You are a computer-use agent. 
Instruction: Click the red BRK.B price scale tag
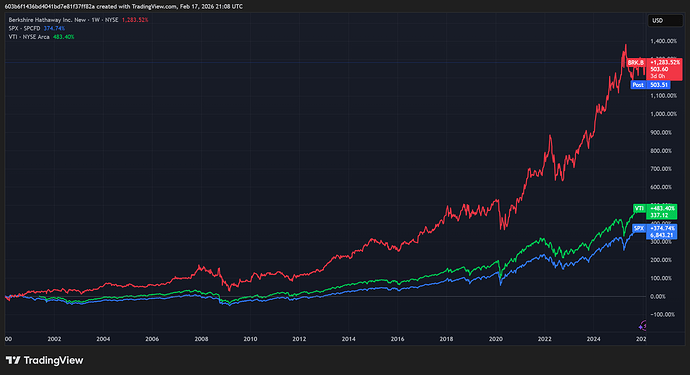tap(636, 62)
